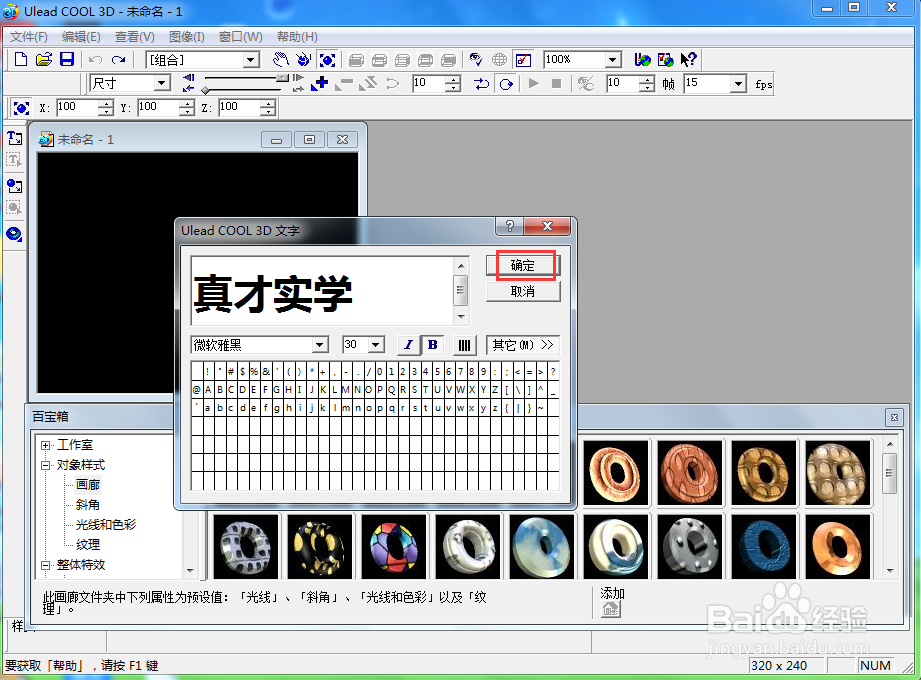The image size is (921, 680).
Task: Click the 其它(M) >> button
Action: point(523,345)
